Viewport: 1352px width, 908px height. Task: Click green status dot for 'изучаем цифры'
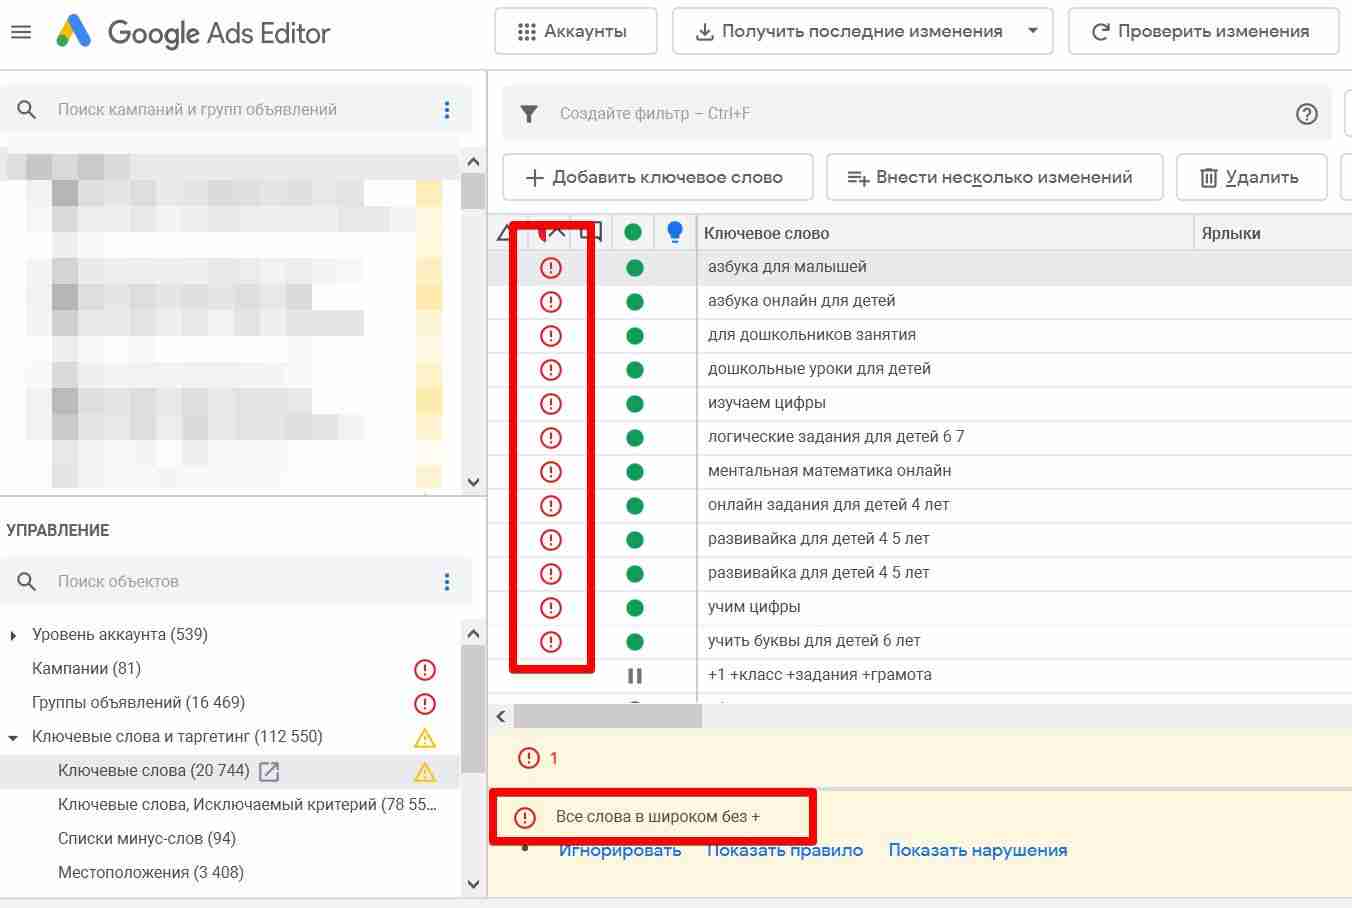pos(634,404)
